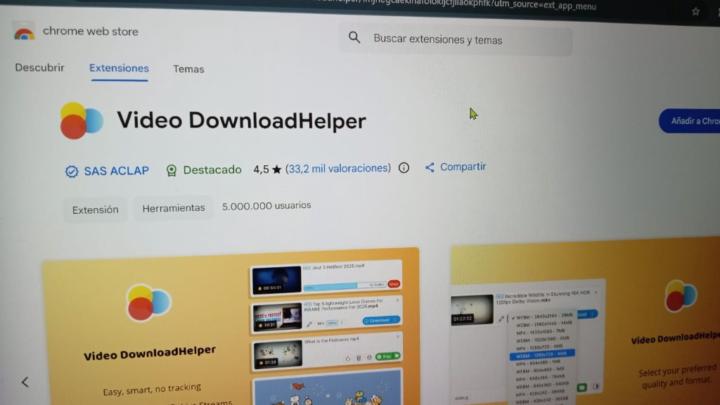Image resolution: width=720 pixels, height=405 pixels.
Task: Open the Descubrir tab
Action: [39, 68]
